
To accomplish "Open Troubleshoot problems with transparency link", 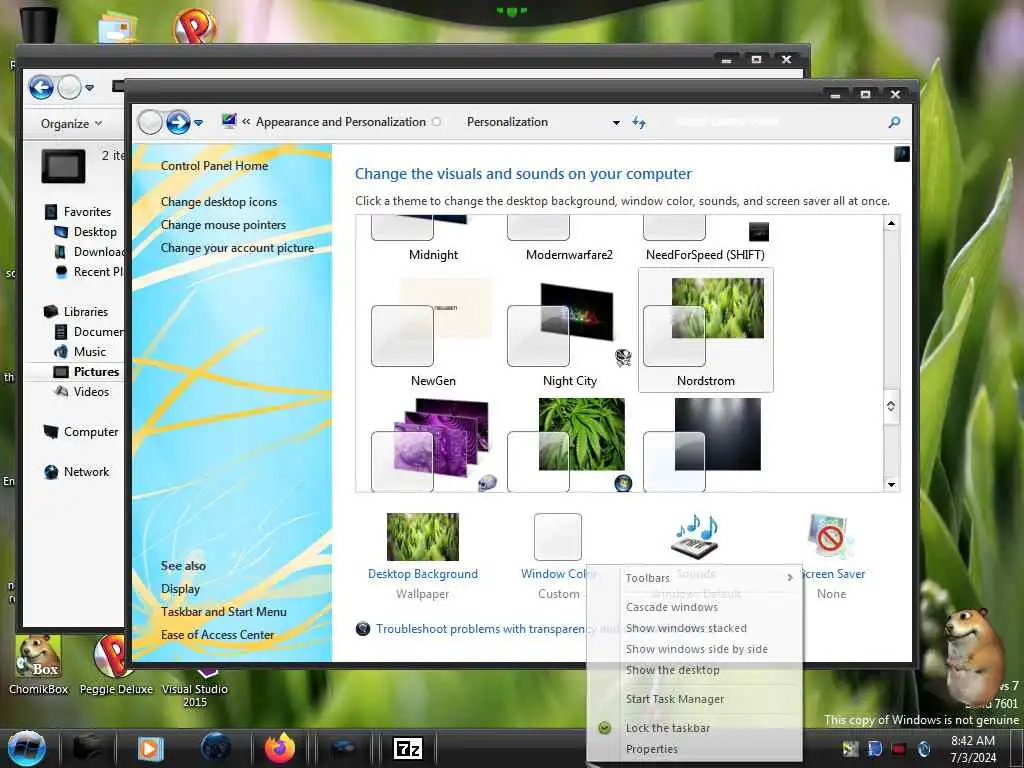I will (480, 629).
